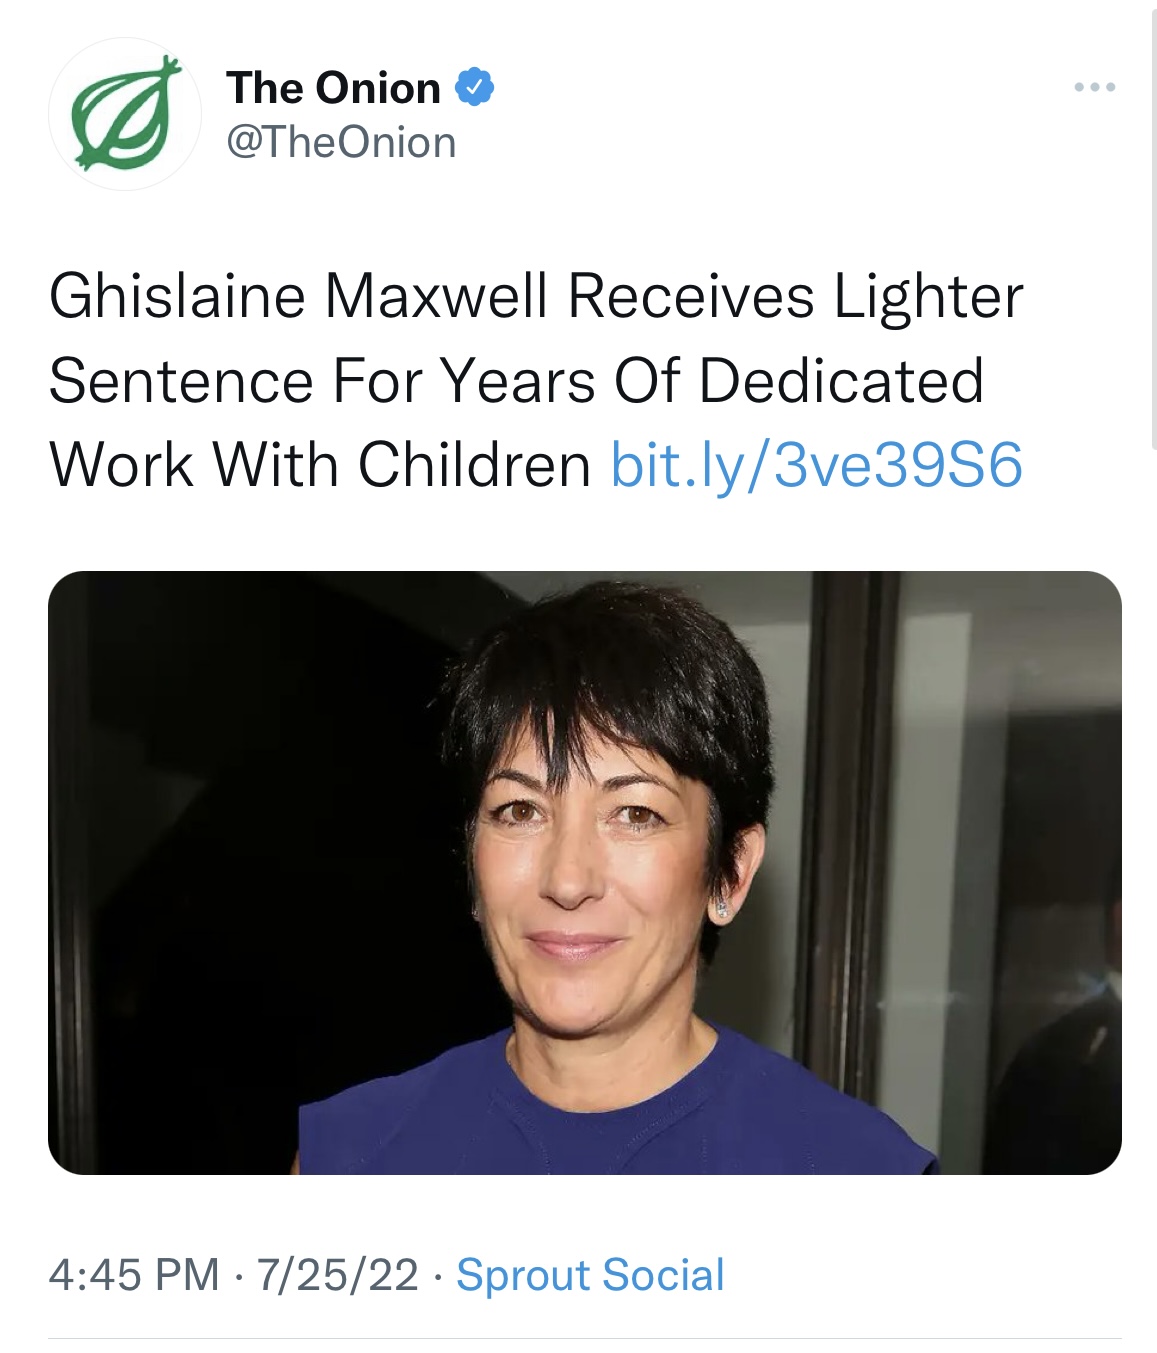Click the word "Ghislaine" in the headline
Viewport: 1157px width, 1353px height.
[x=177, y=297]
